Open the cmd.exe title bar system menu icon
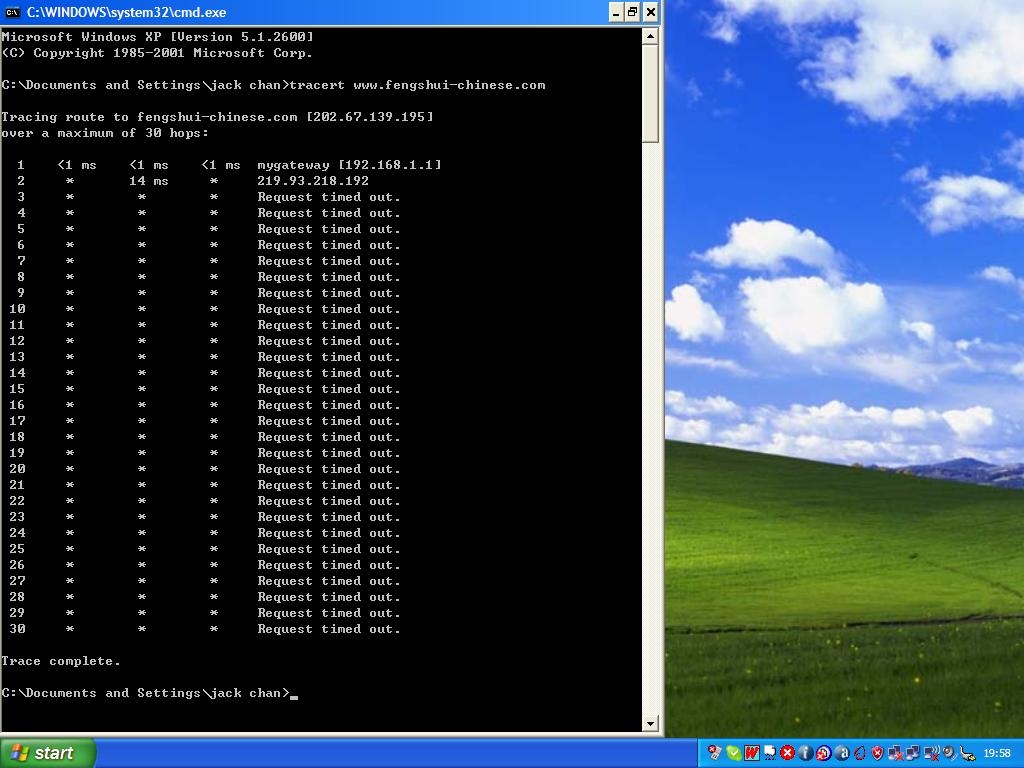The height and width of the screenshot is (768, 1024). pyautogui.click(x=12, y=12)
